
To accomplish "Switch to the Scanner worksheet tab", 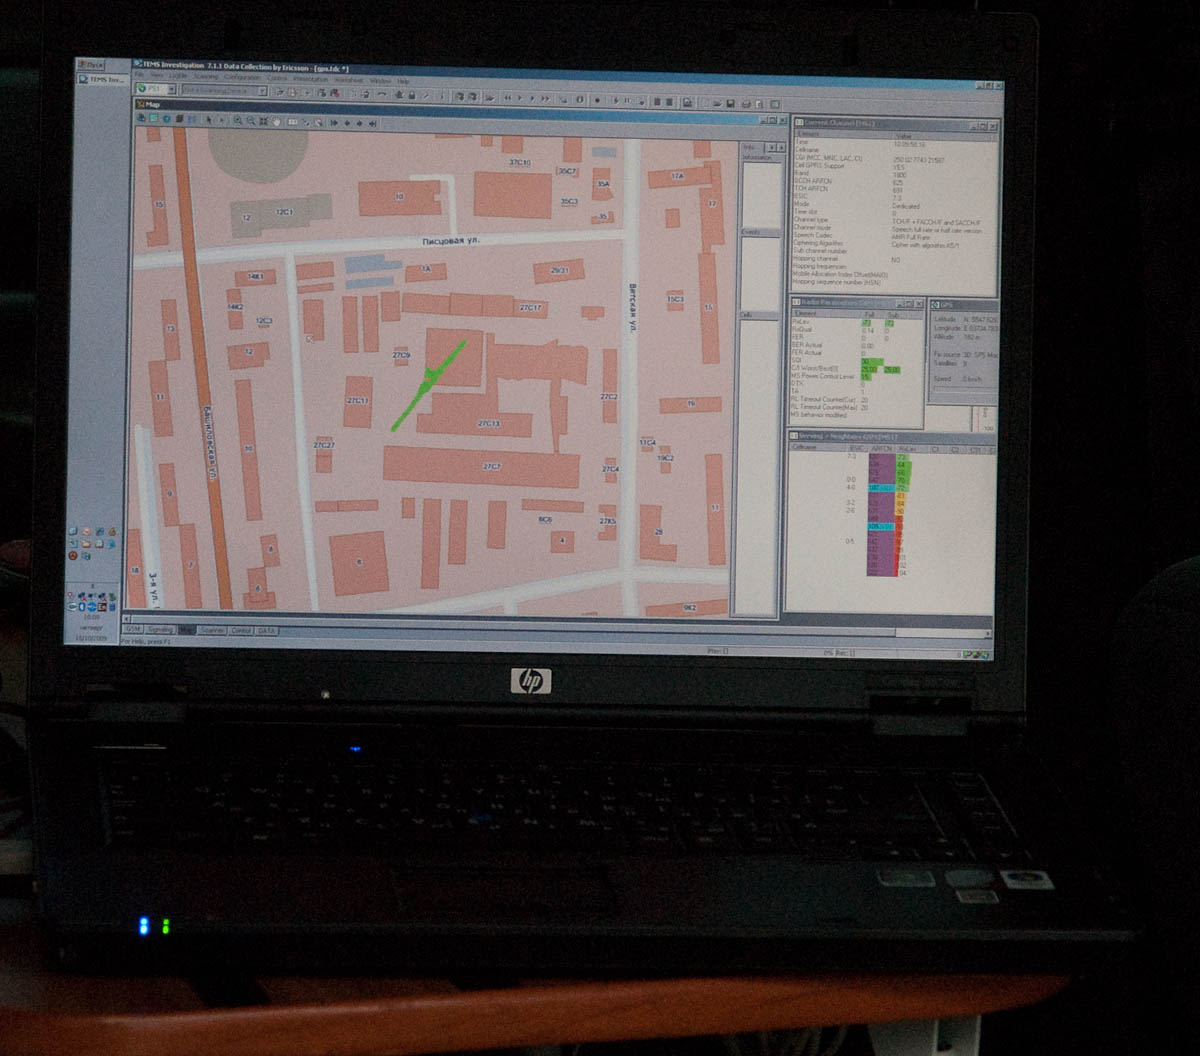I will [212, 630].
